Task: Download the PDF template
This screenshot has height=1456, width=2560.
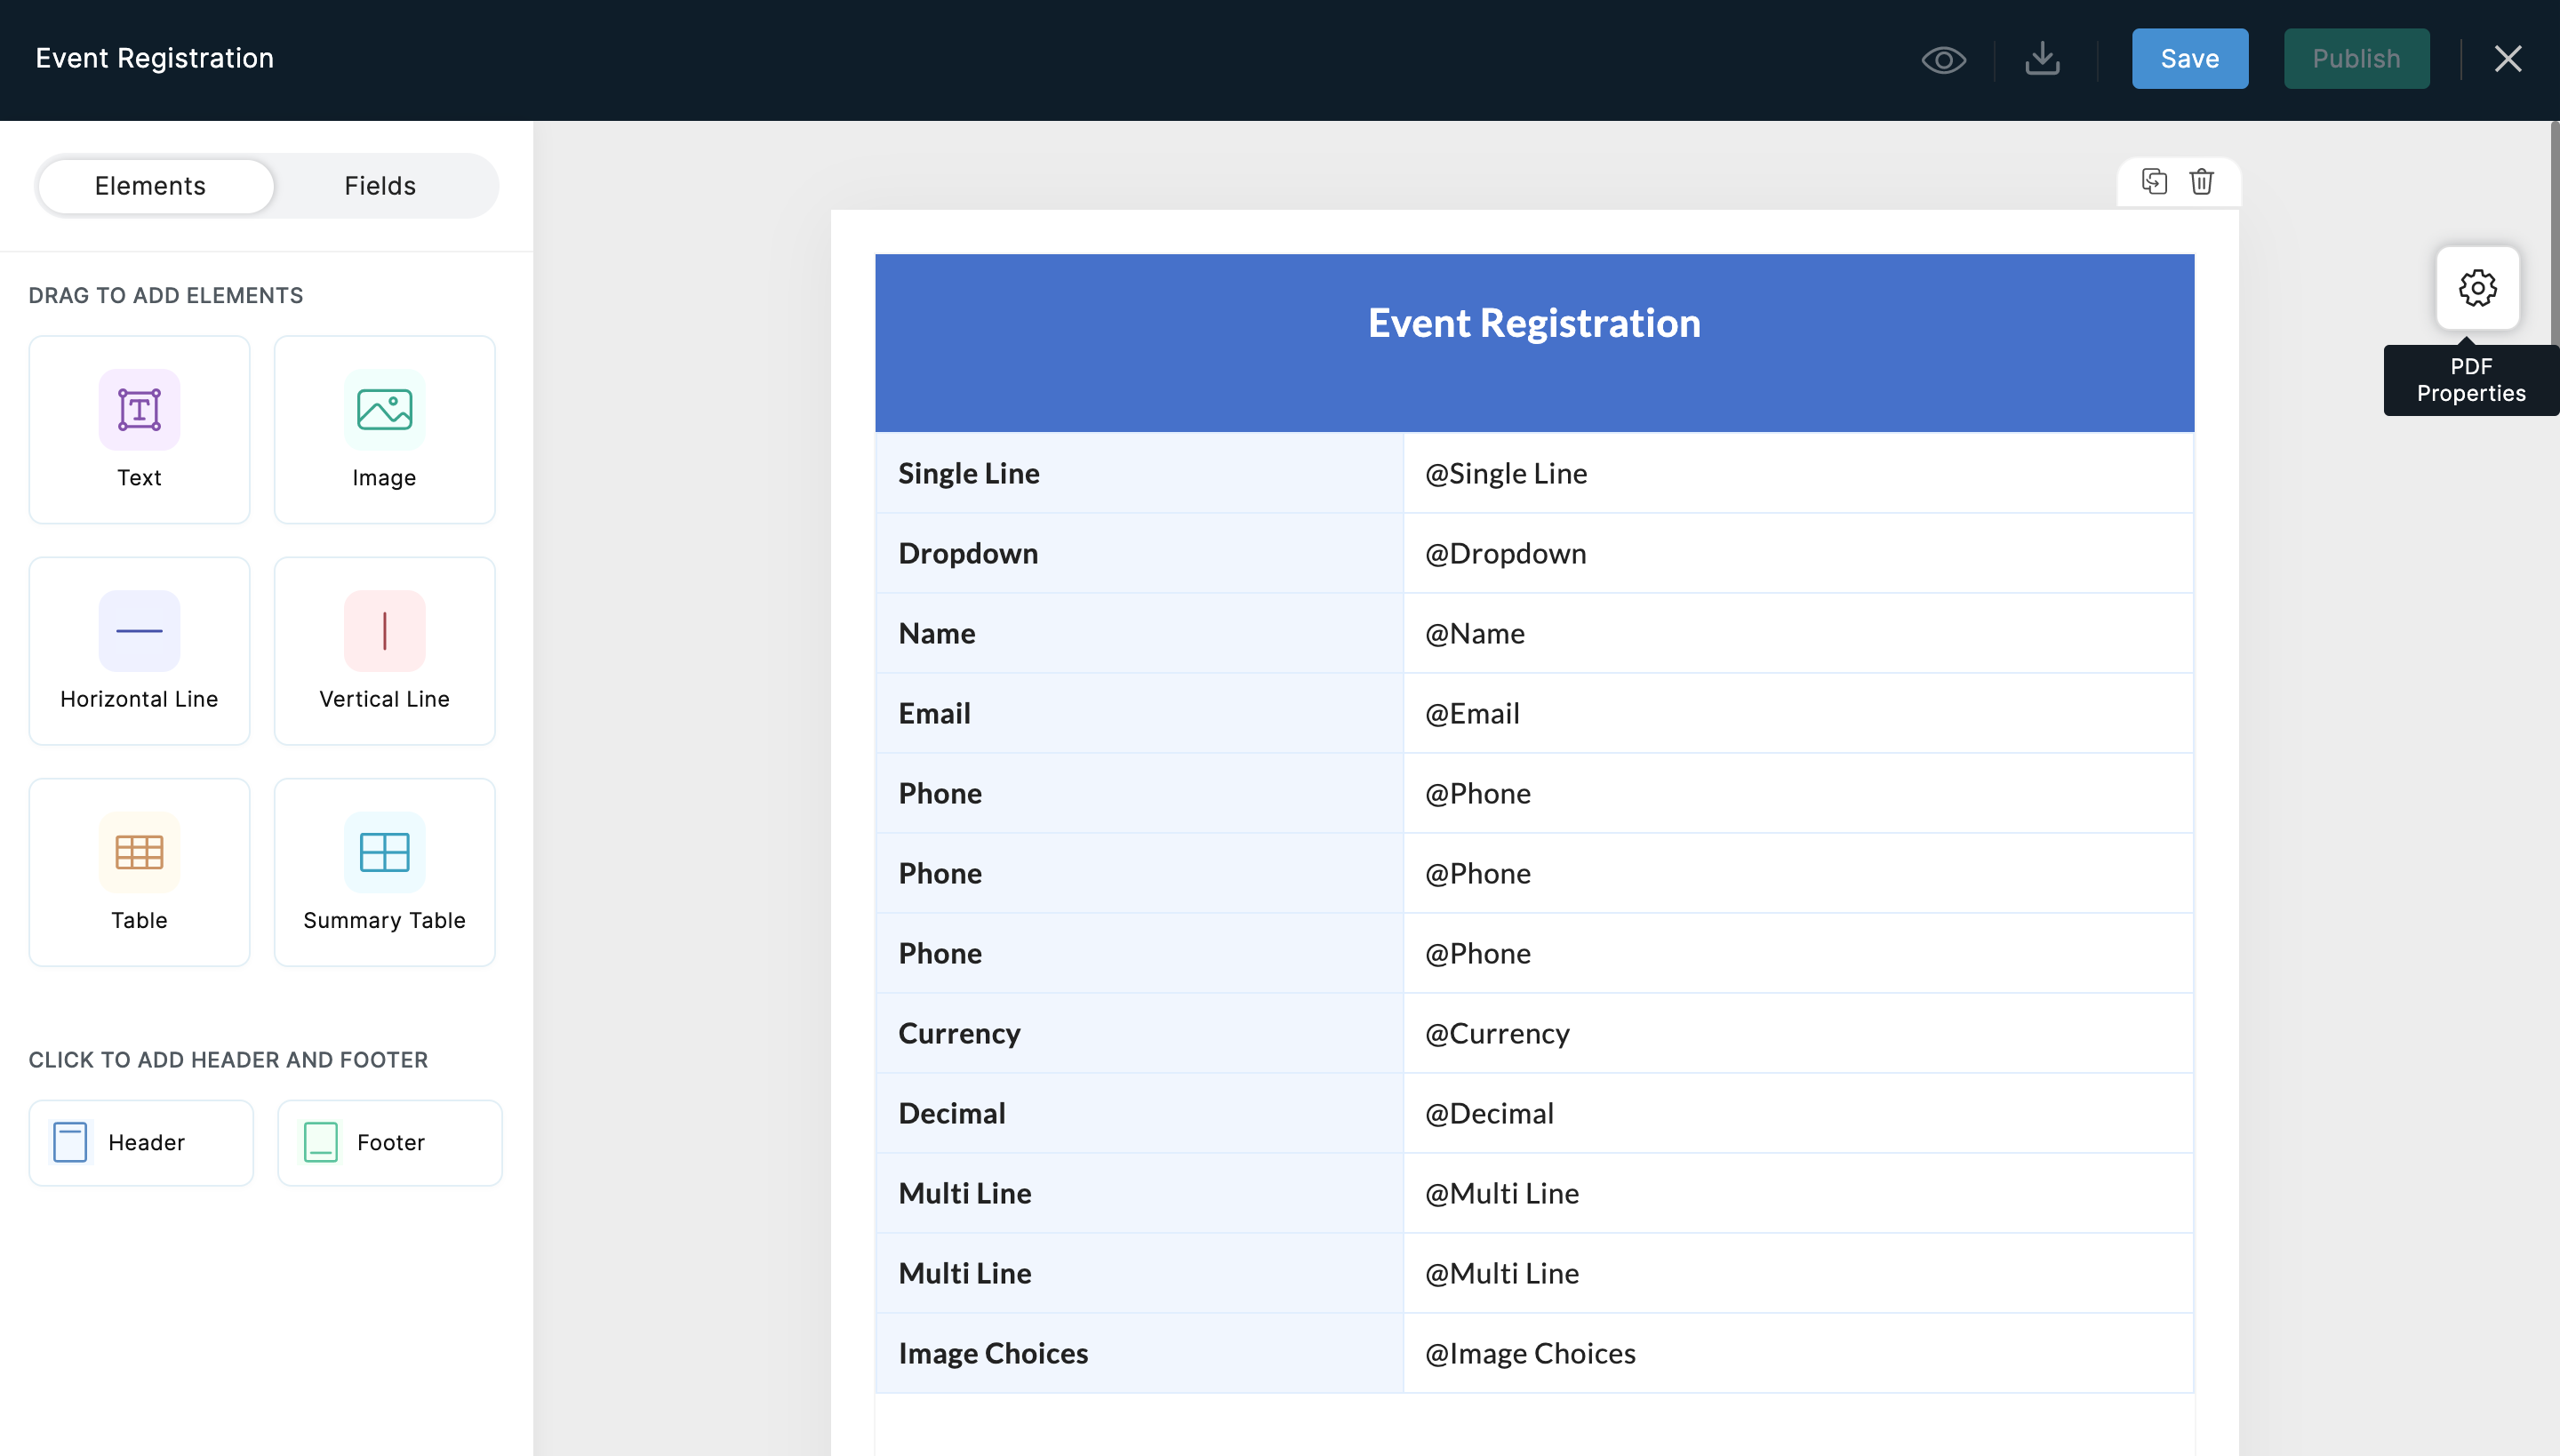Action: [x=2042, y=59]
